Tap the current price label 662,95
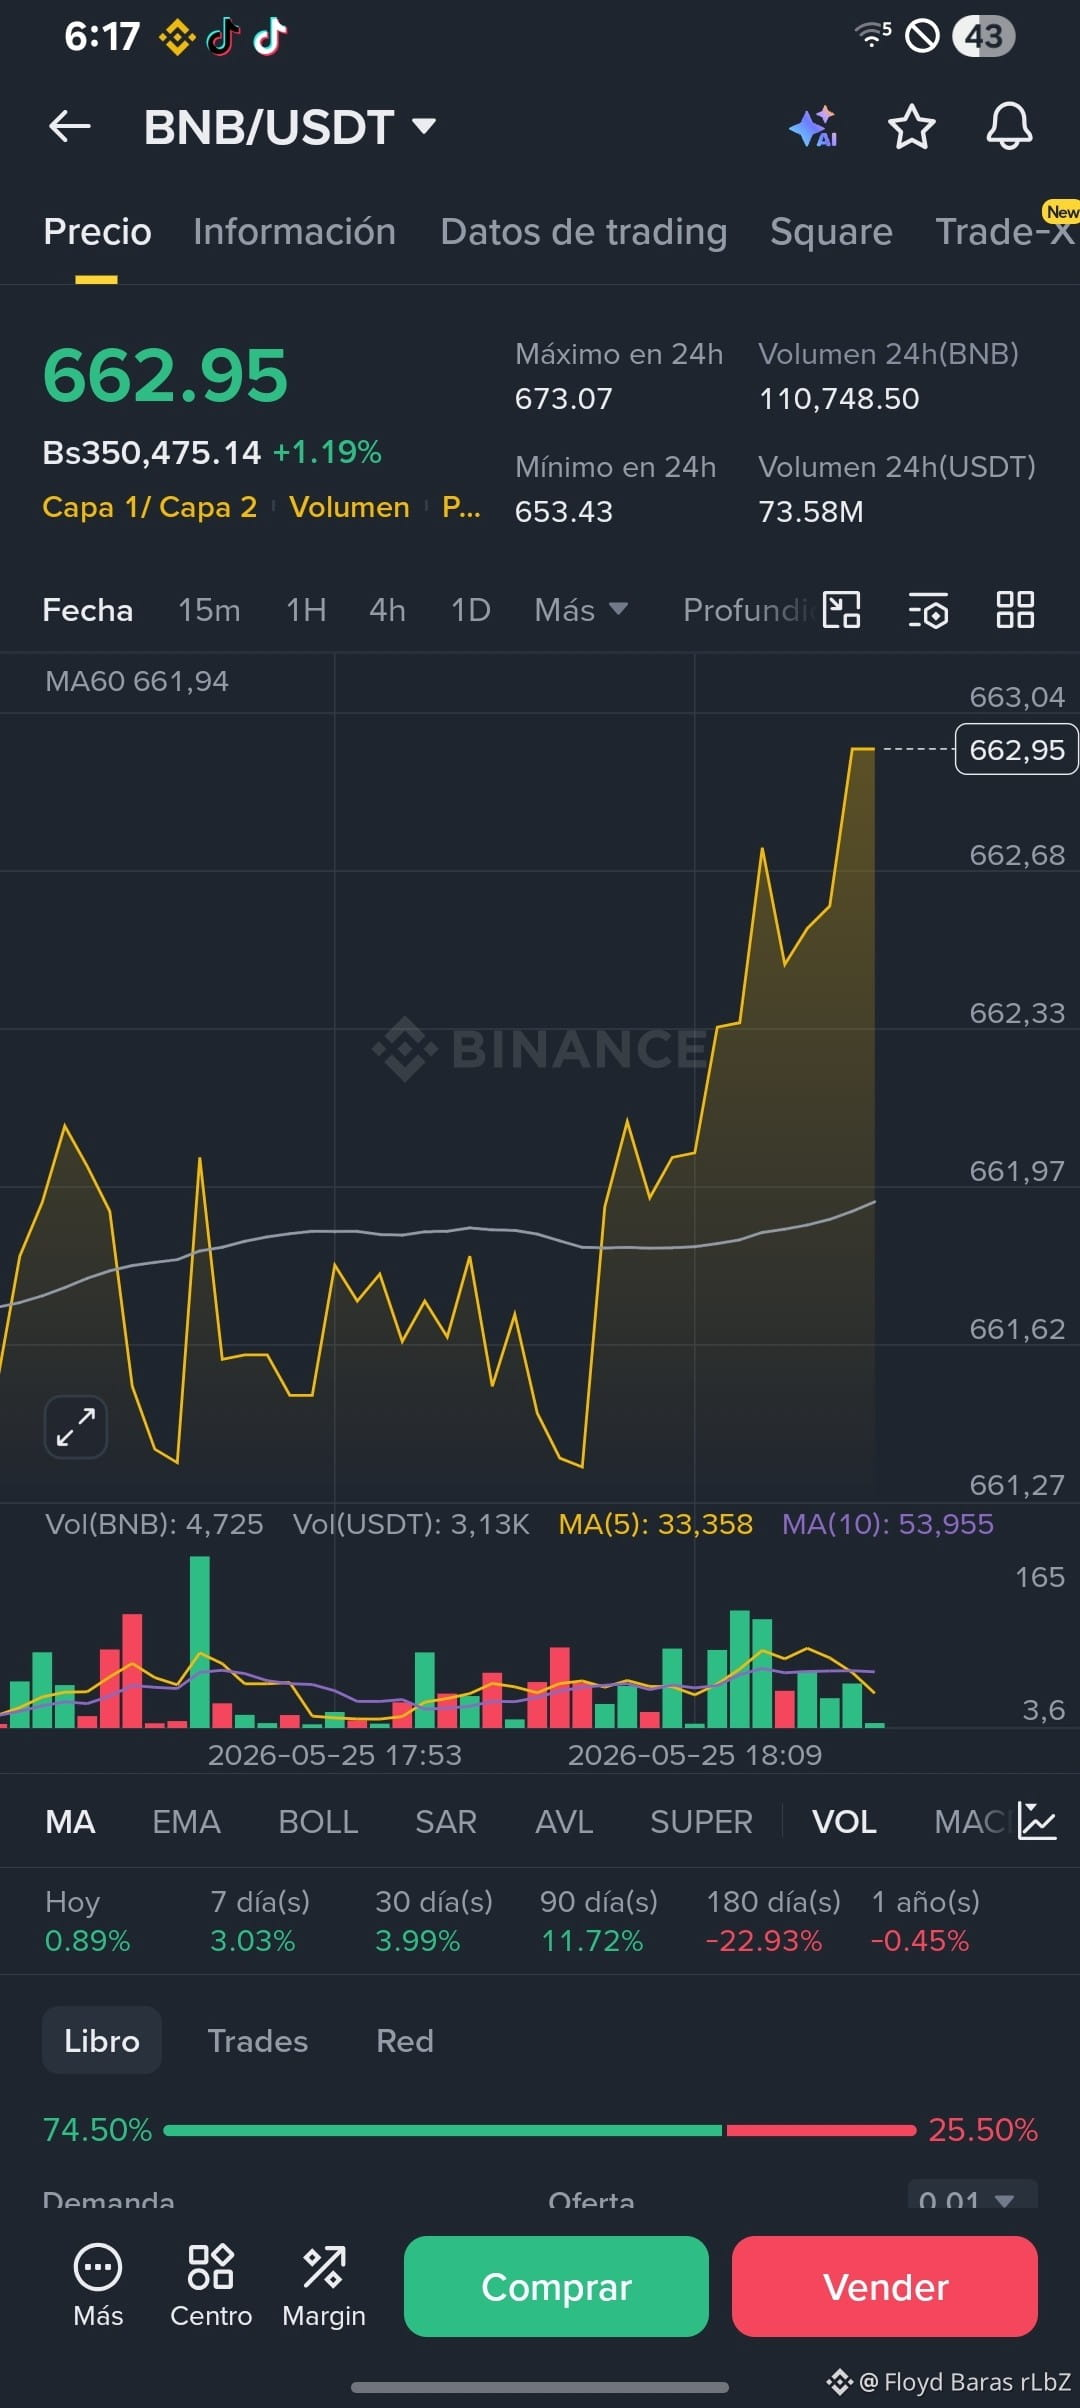The image size is (1080, 2408). tap(1017, 749)
